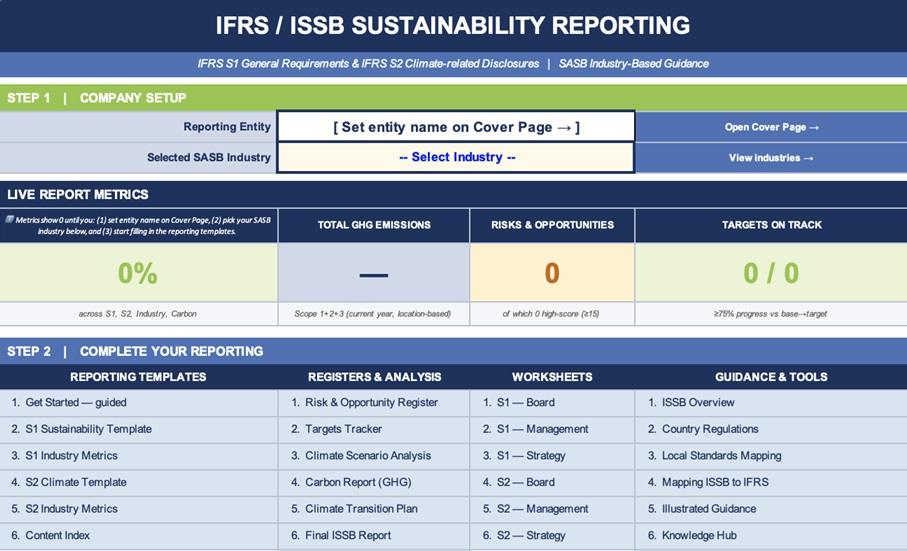Open Cover Page link button
Screen dimensions: 907x551
pyautogui.click(x=771, y=127)
